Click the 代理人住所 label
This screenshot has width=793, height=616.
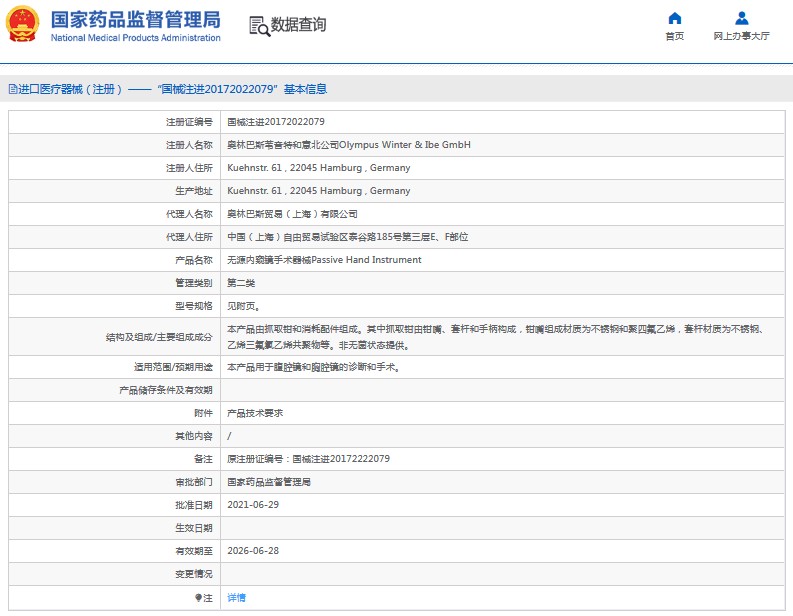coord(189,237)
